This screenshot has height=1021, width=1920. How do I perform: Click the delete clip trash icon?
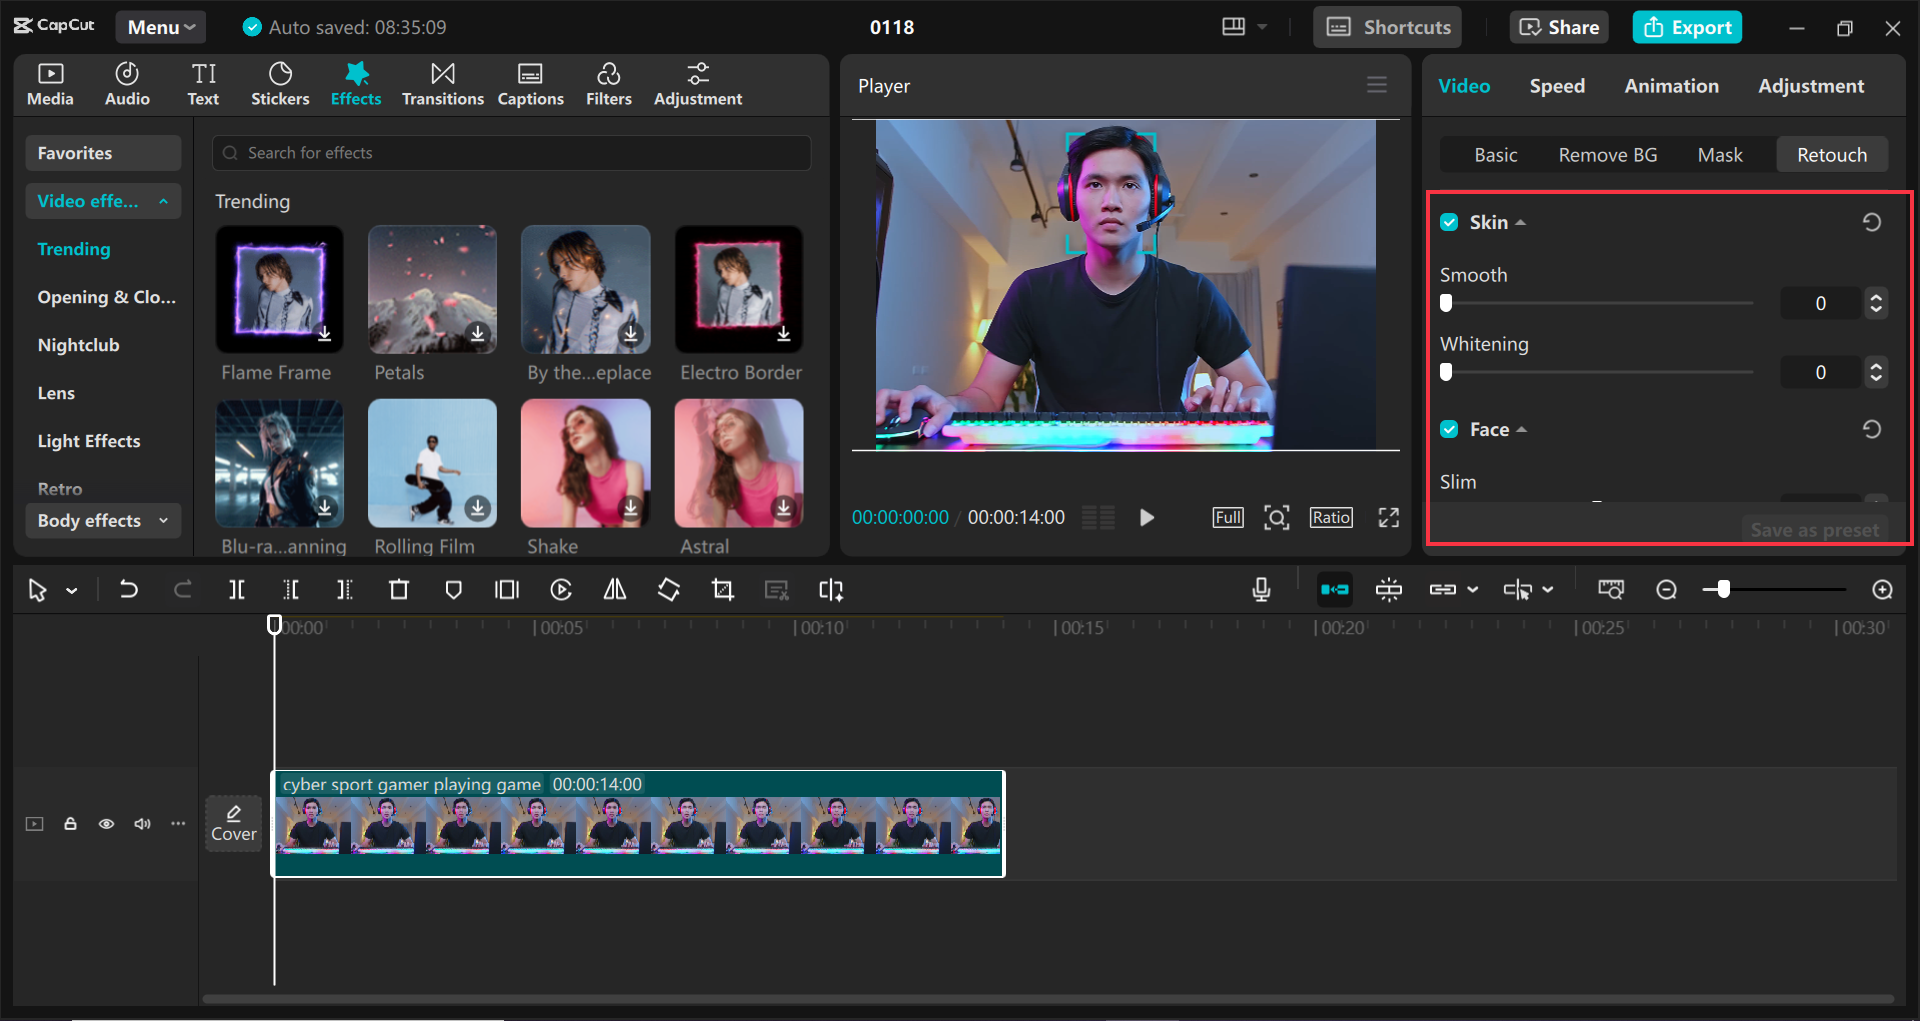click(x=398, y=590)
